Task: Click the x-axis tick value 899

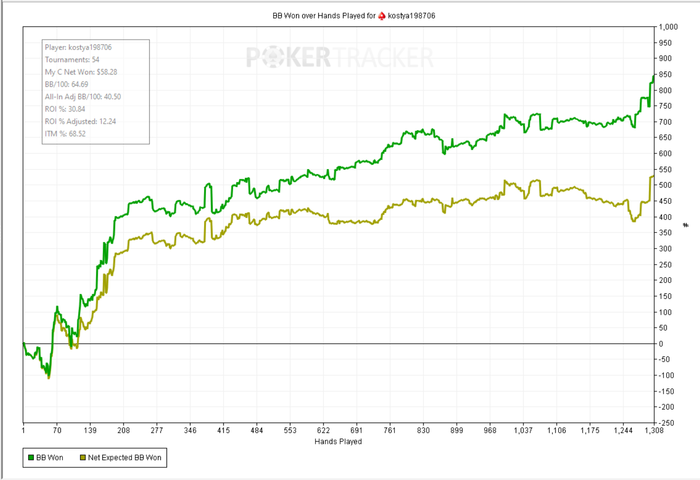Action: coord(457,430)
